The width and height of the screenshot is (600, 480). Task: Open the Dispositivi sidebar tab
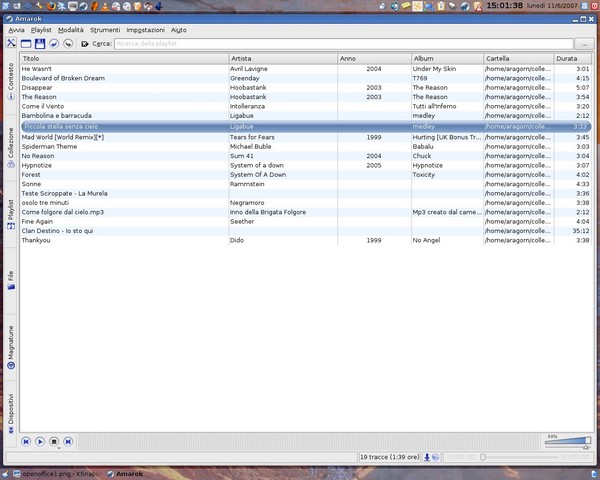(x=11, y=413)
